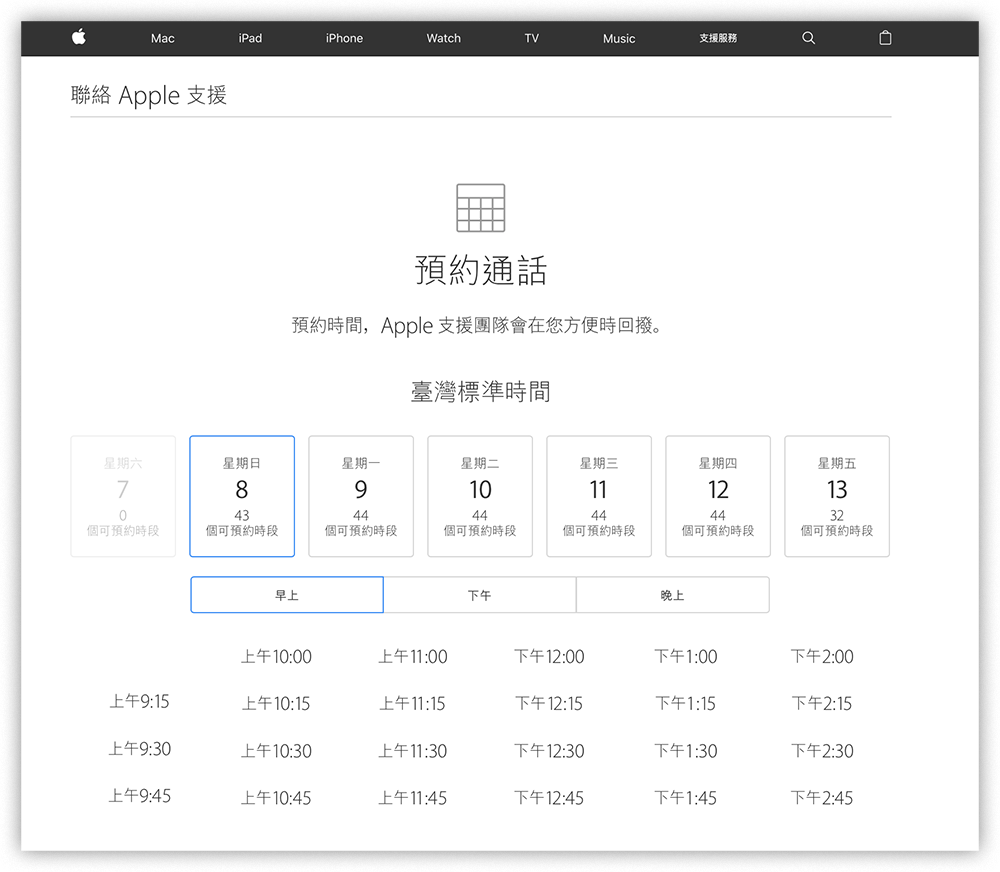Image resolution: width=1000 pixels, height=872 pixels.
Task: Switch to the 早上 tab
Action: pos(287,595)
